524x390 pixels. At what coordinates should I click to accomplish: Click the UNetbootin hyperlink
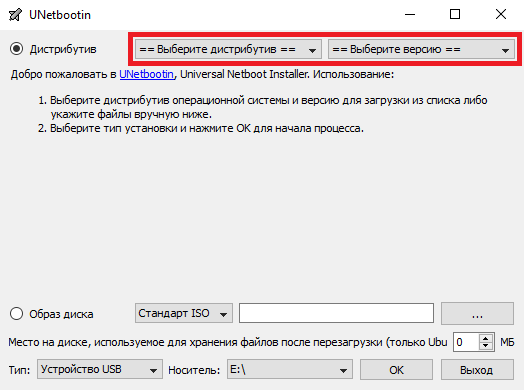click(x=147, y=74)
